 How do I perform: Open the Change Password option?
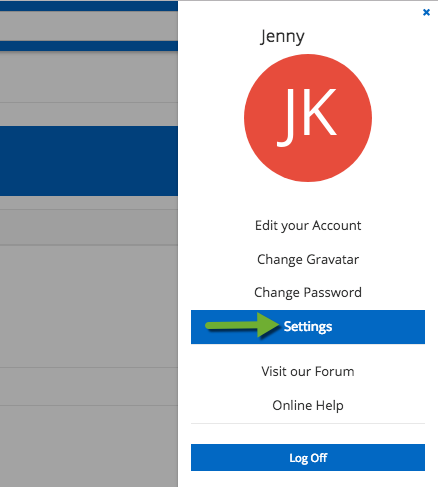(308, 292)
